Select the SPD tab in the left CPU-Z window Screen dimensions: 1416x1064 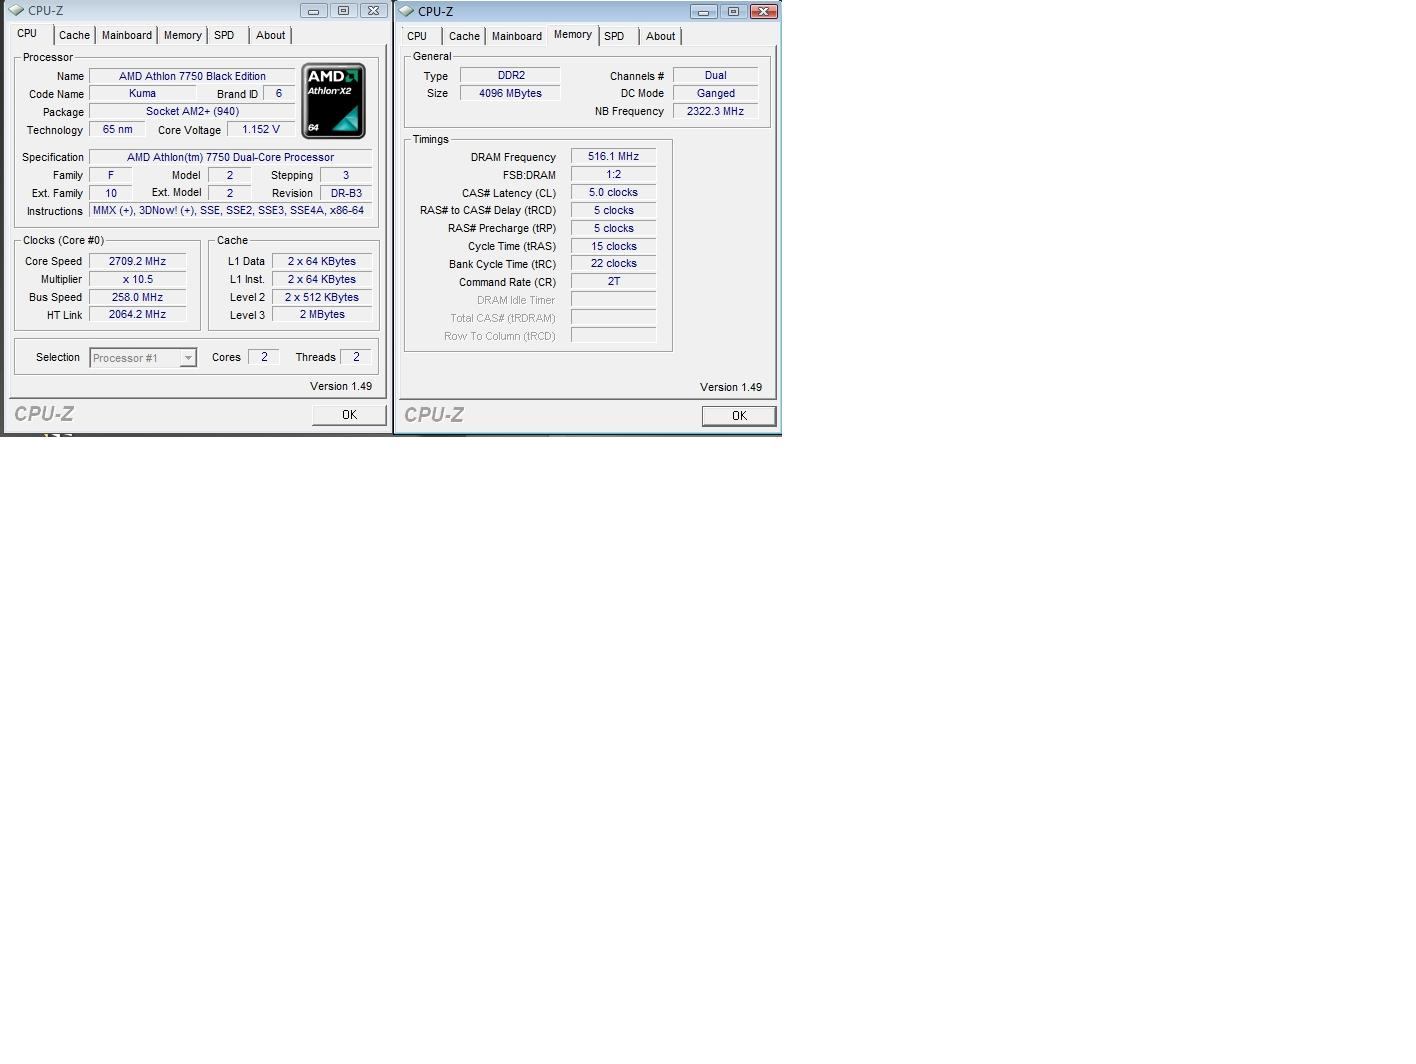(224, 35)
